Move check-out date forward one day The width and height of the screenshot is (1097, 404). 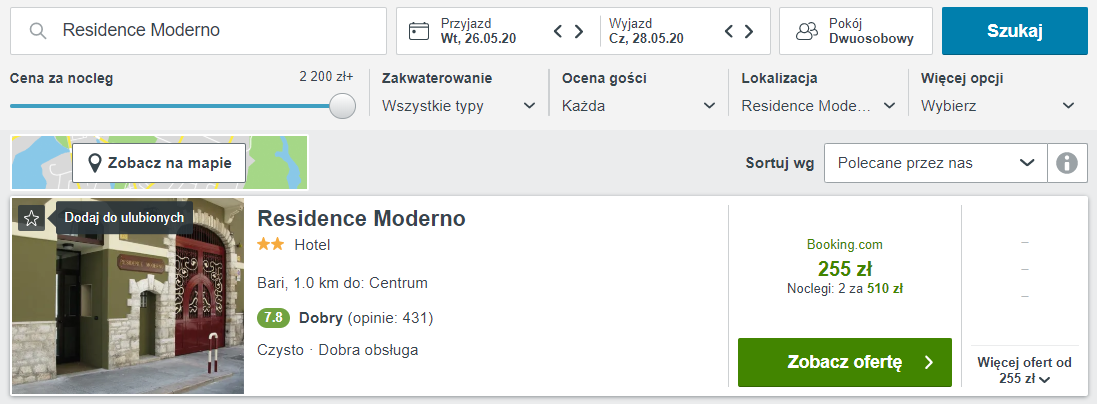point(750,31)
